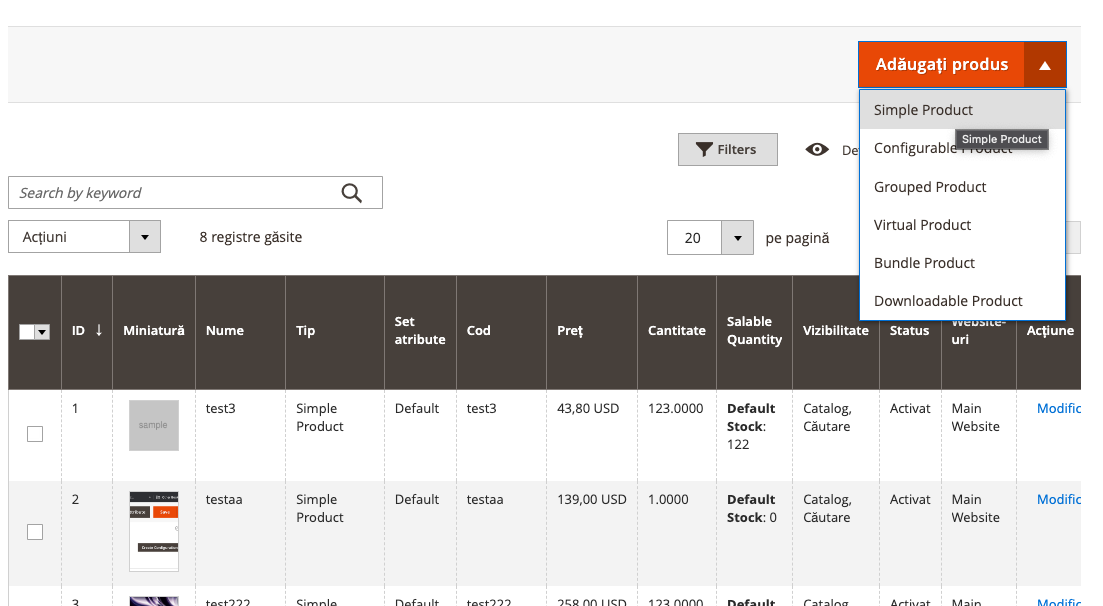Click the Adăugați produs button
Image resolution: width=1103 pixels, height=606 pixels.
point(942,65)
